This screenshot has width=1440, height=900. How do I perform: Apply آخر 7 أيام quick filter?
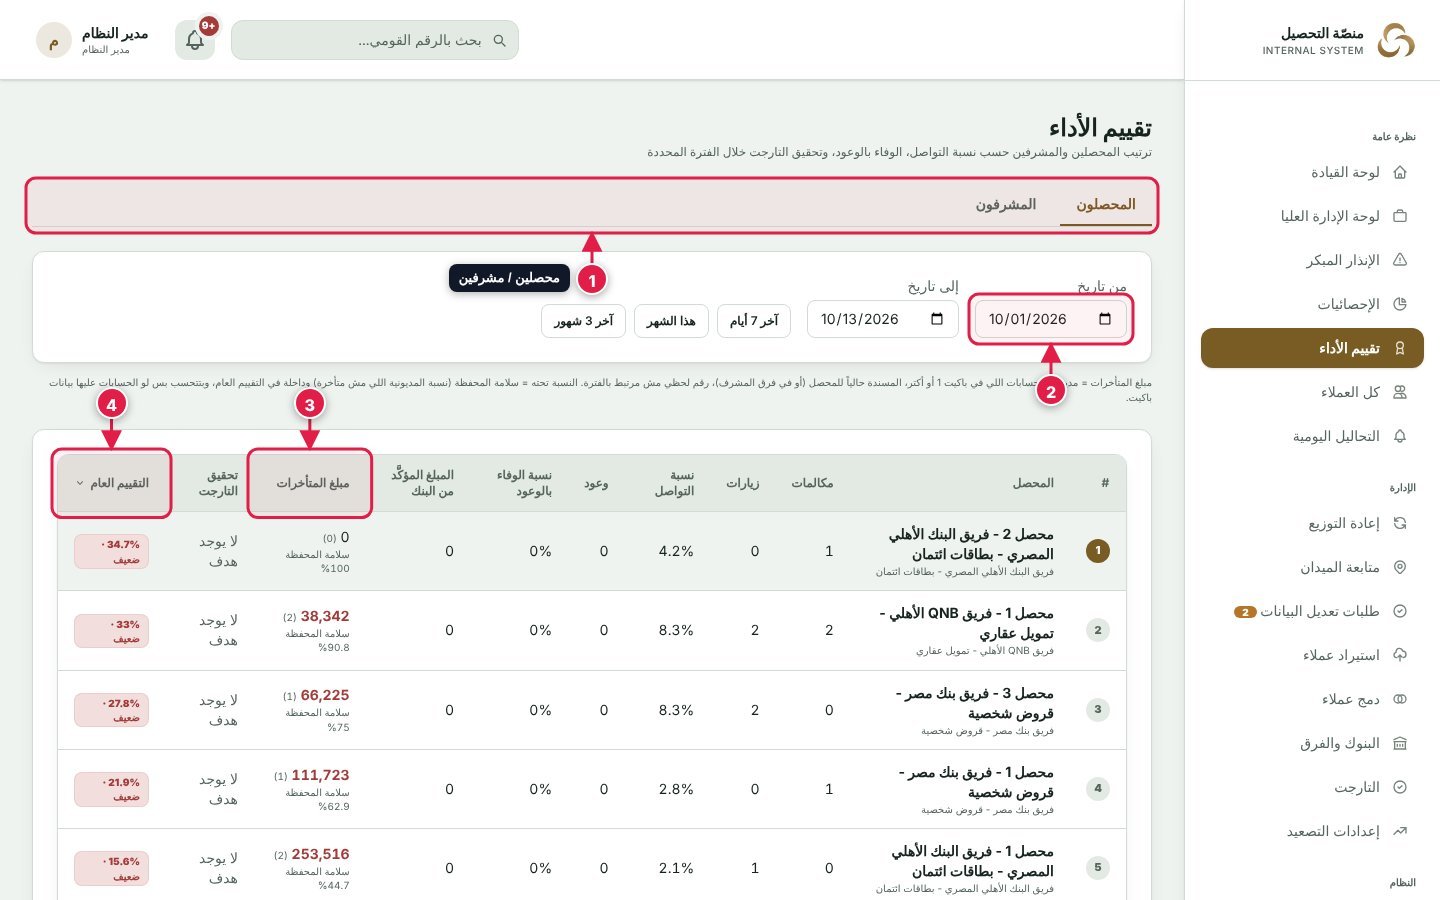pos(754,321)
